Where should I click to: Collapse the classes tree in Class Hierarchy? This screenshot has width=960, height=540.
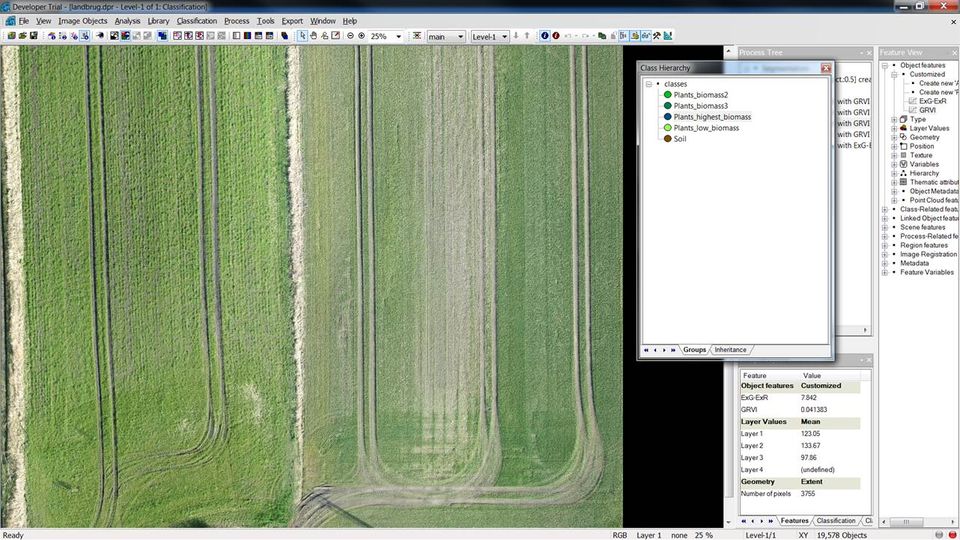pyautogui.click(x=648, y=83)
